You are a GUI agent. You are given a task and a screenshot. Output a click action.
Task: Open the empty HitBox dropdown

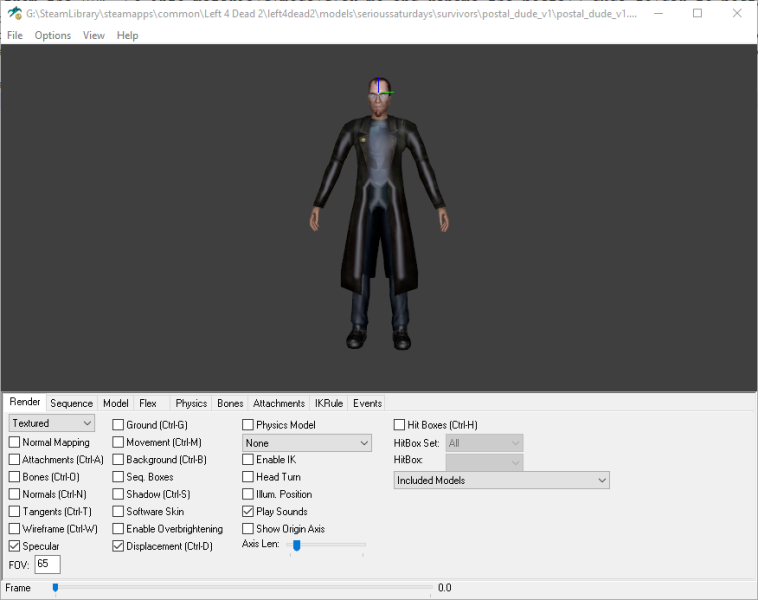click(x=484, y=462)
